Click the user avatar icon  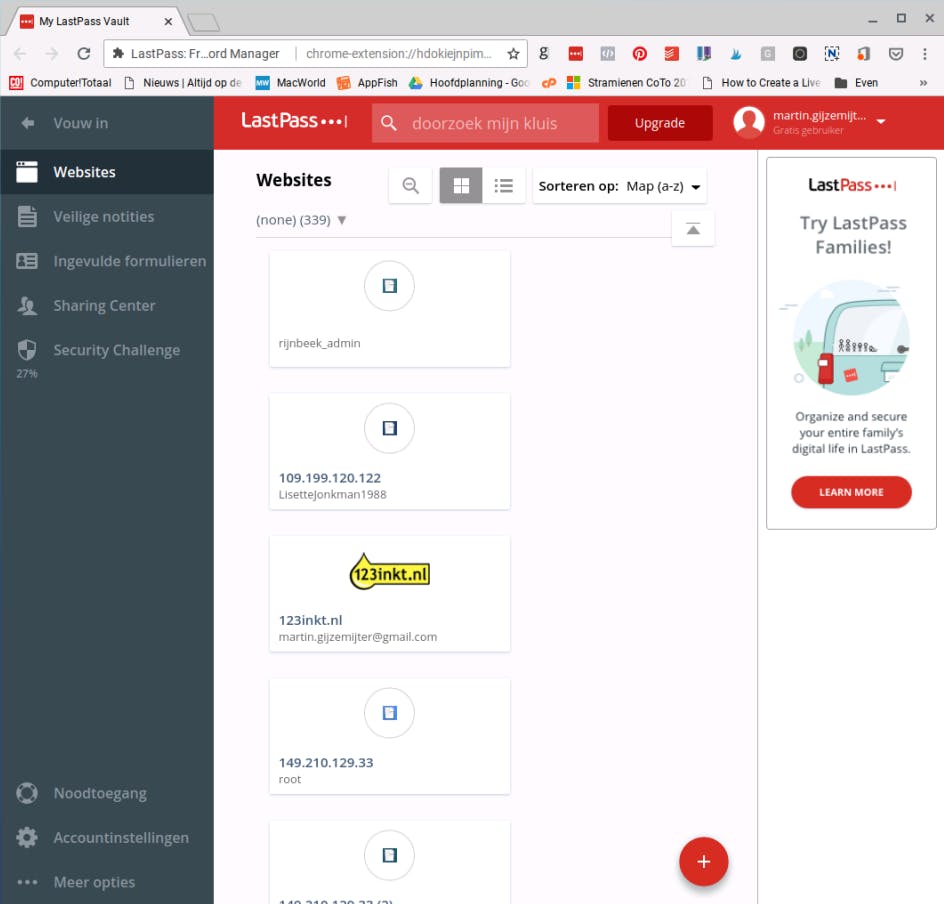(748, 123)
